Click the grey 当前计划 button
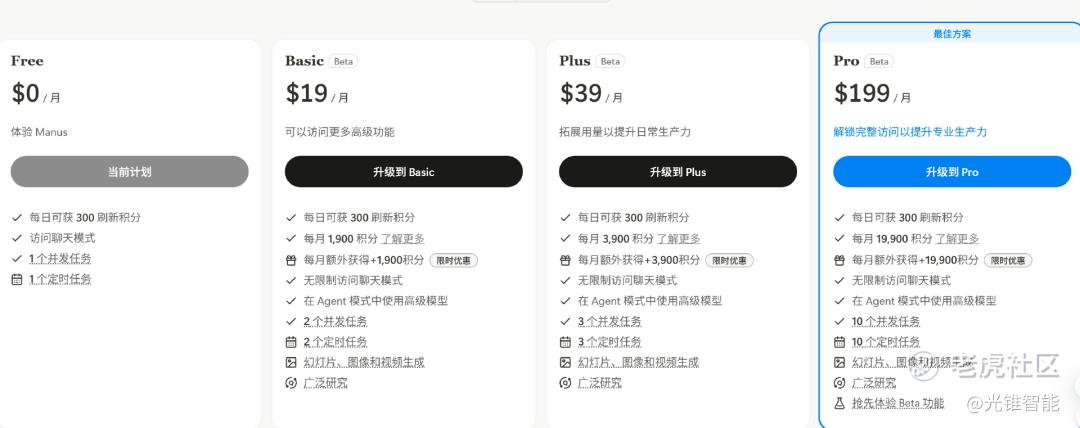 [x=129, y=172]
